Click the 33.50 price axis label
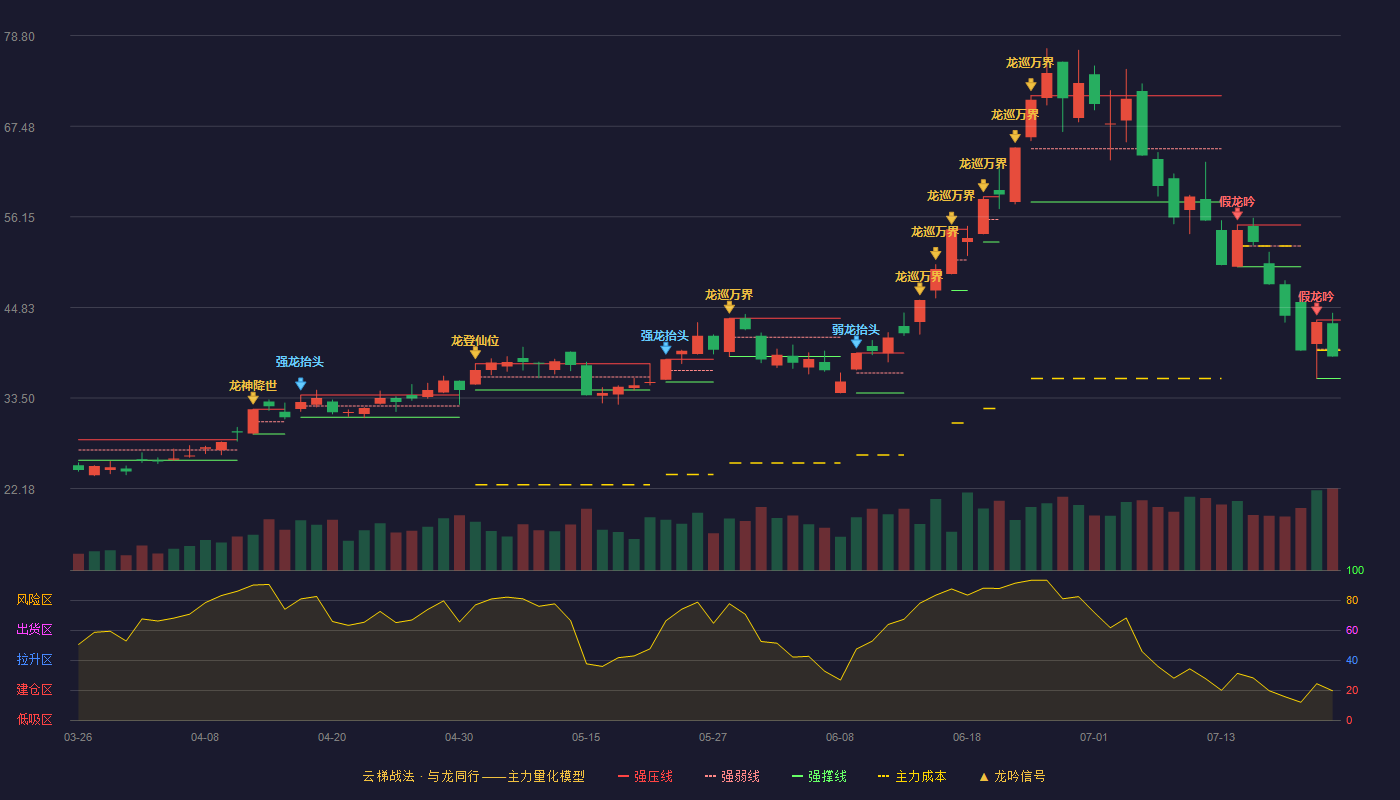 pos(19,398)
